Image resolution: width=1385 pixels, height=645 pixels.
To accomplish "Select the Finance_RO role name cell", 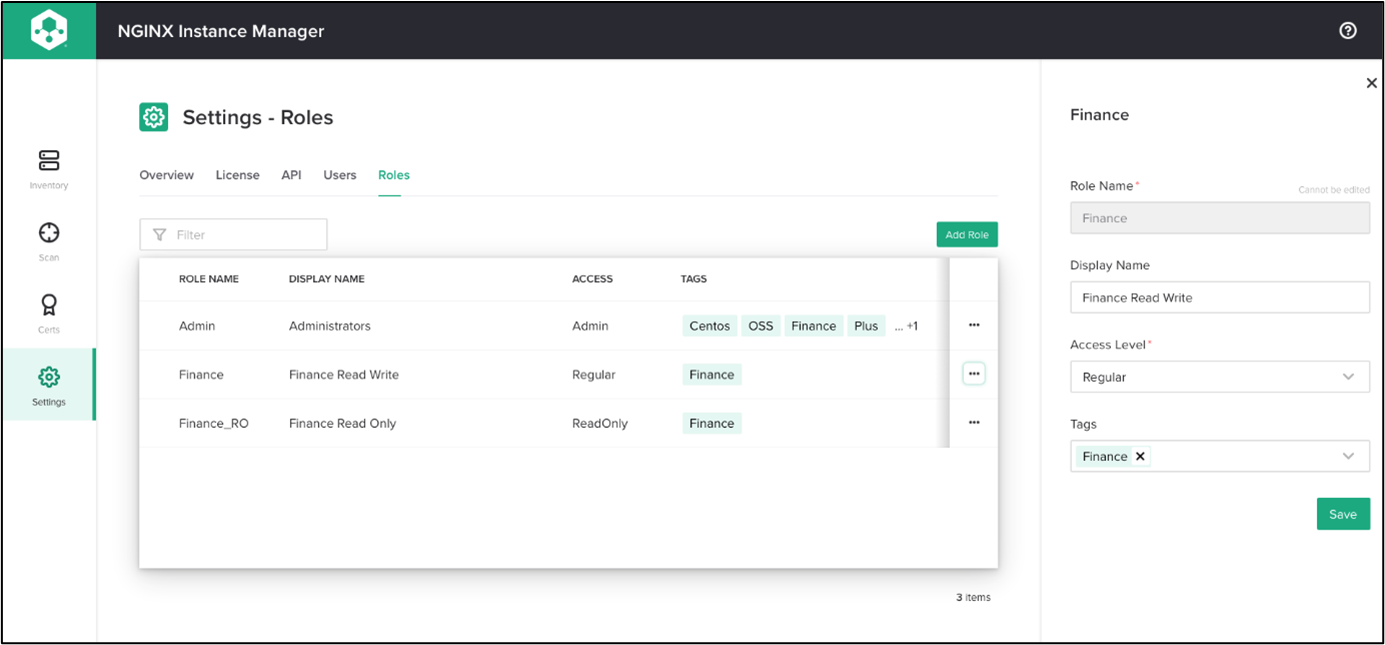I will pyautogui.click(x=214, y=424).
